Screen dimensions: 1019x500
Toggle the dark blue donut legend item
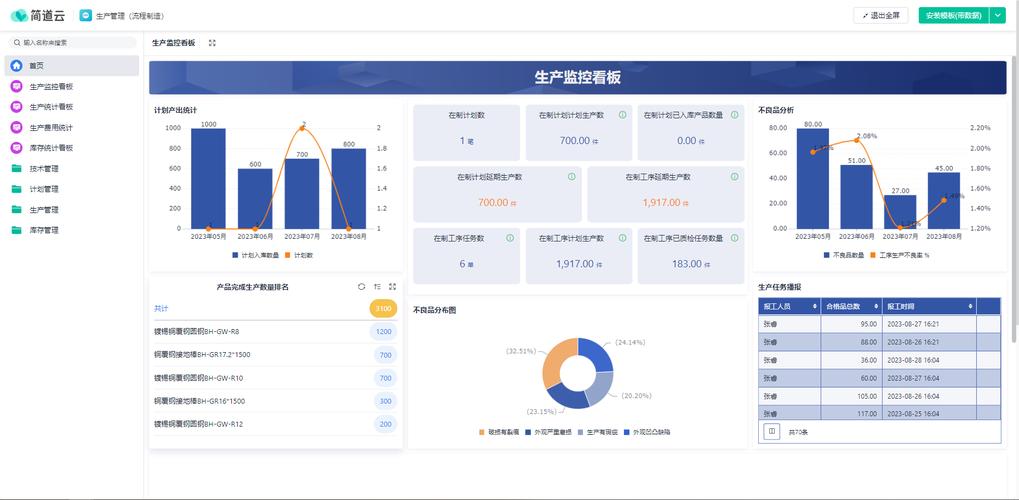(548, 432)
